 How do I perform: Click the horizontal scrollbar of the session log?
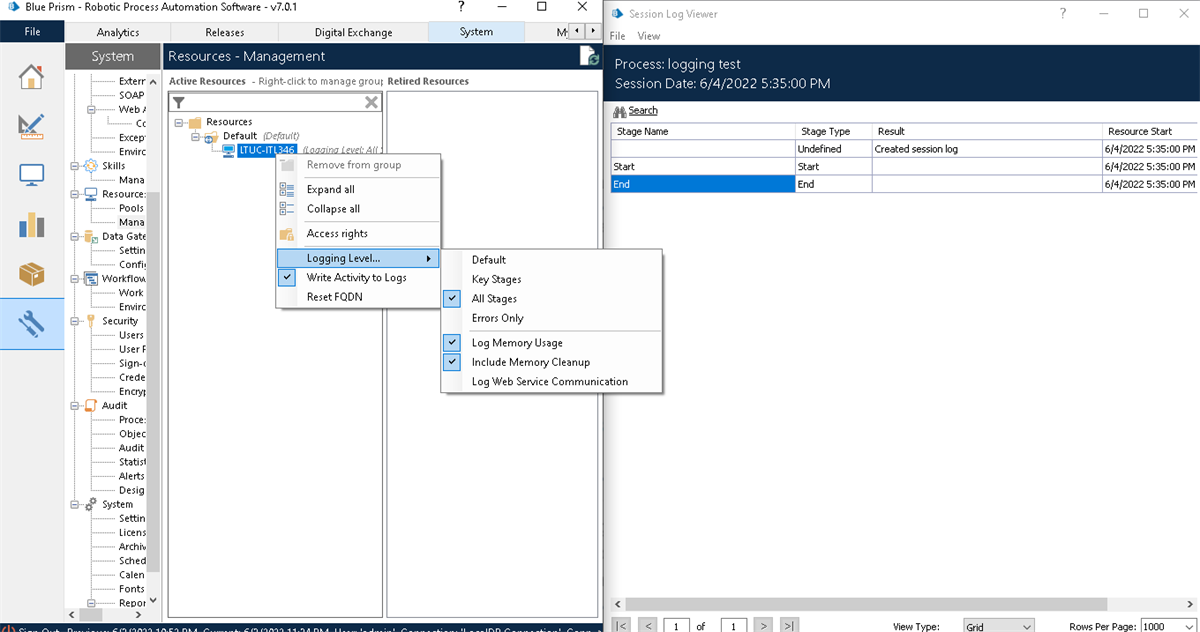860,604
